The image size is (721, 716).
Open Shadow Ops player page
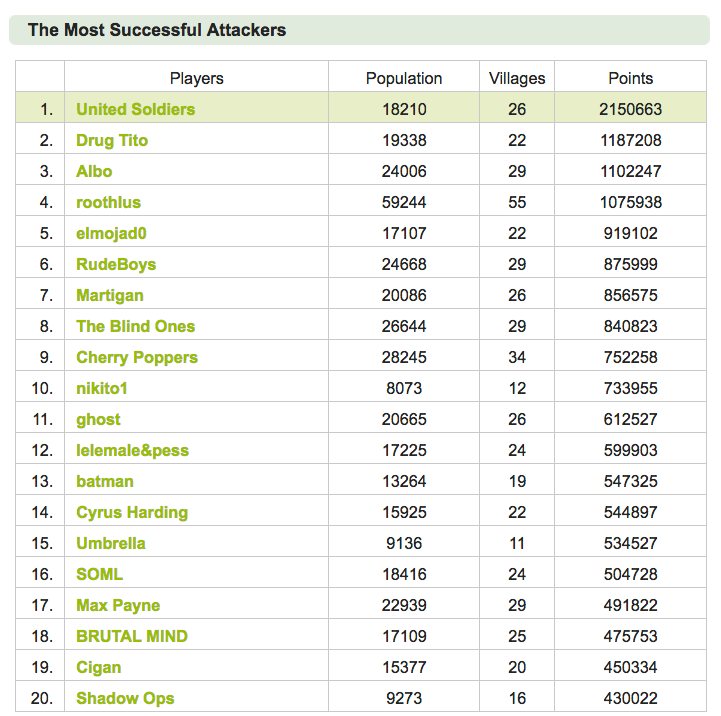(x=126, y=699)
